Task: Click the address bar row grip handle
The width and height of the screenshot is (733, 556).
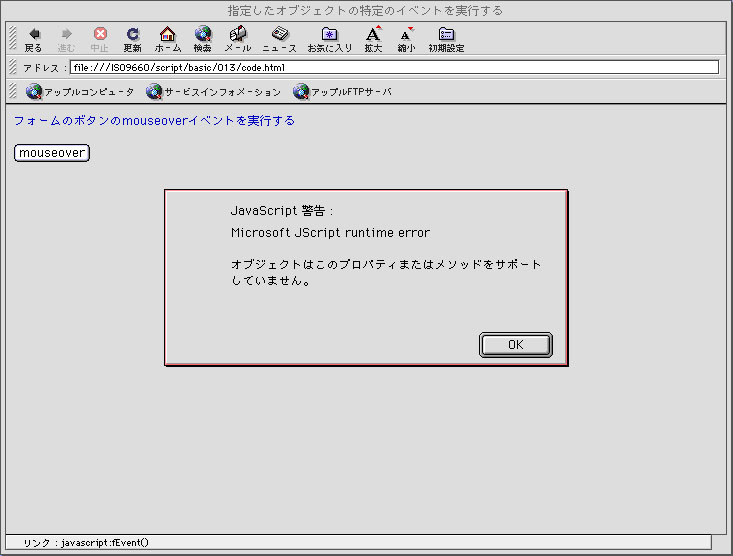Action: (13, 67)
